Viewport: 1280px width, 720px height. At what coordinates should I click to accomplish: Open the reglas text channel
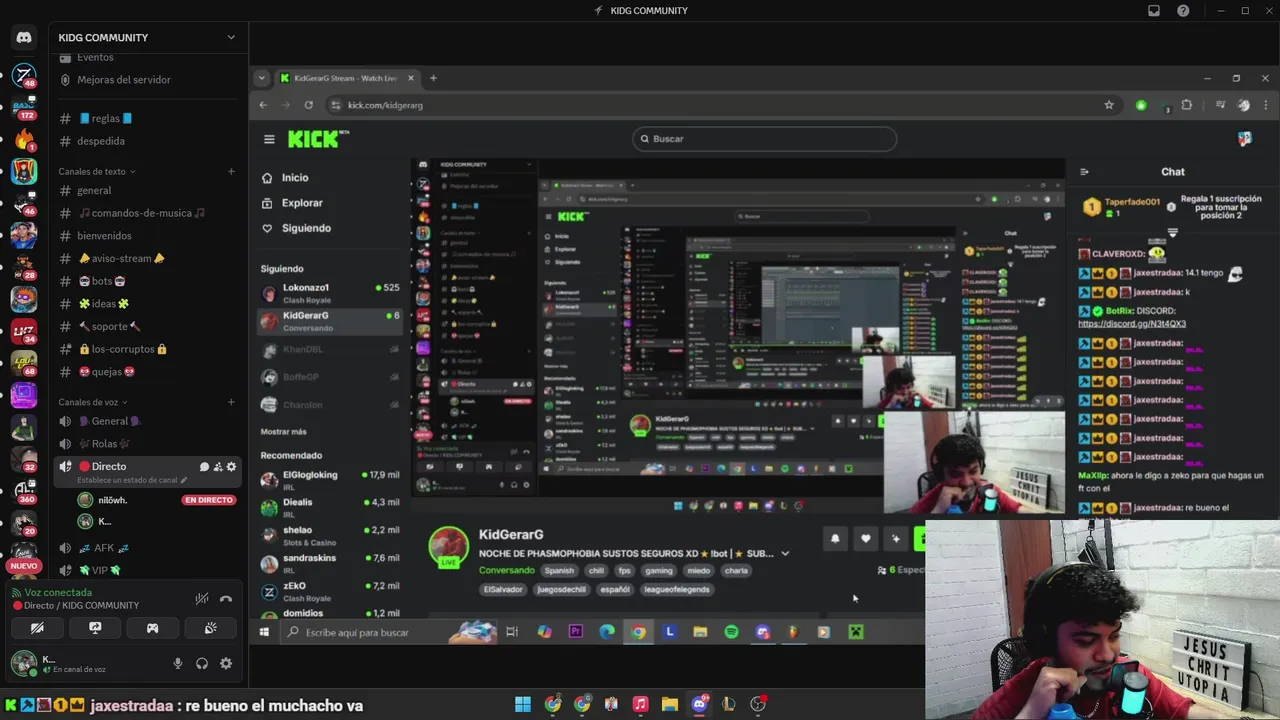[106, 118]
